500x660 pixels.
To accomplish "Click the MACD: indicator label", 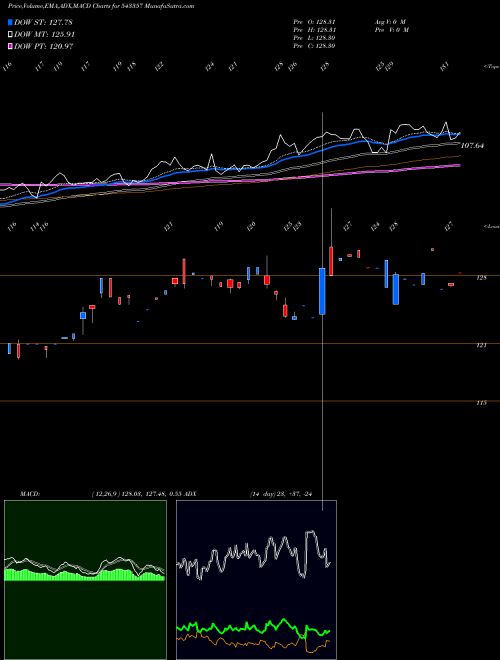I will click(29, 494).
